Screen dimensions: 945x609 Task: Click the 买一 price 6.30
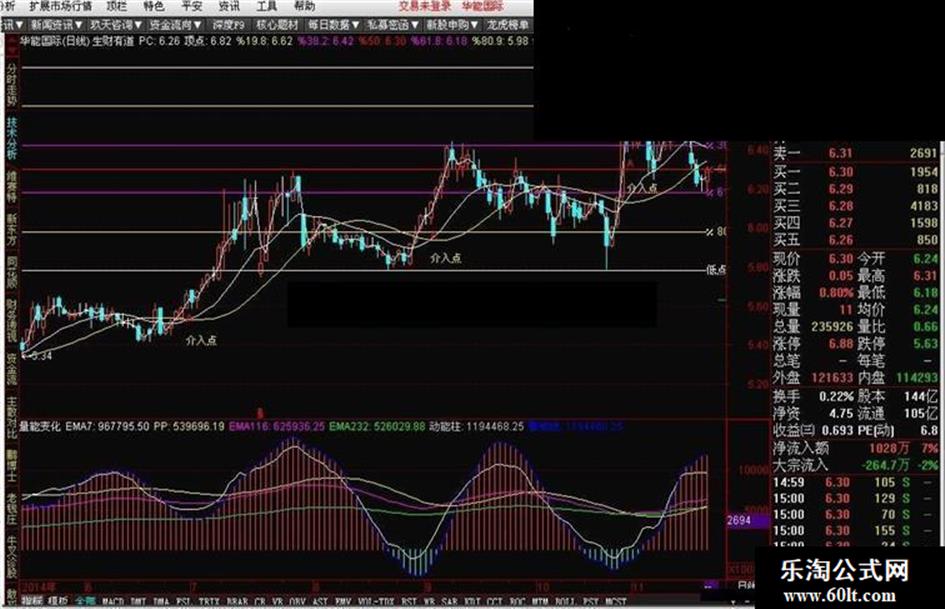tap(840, 172)
